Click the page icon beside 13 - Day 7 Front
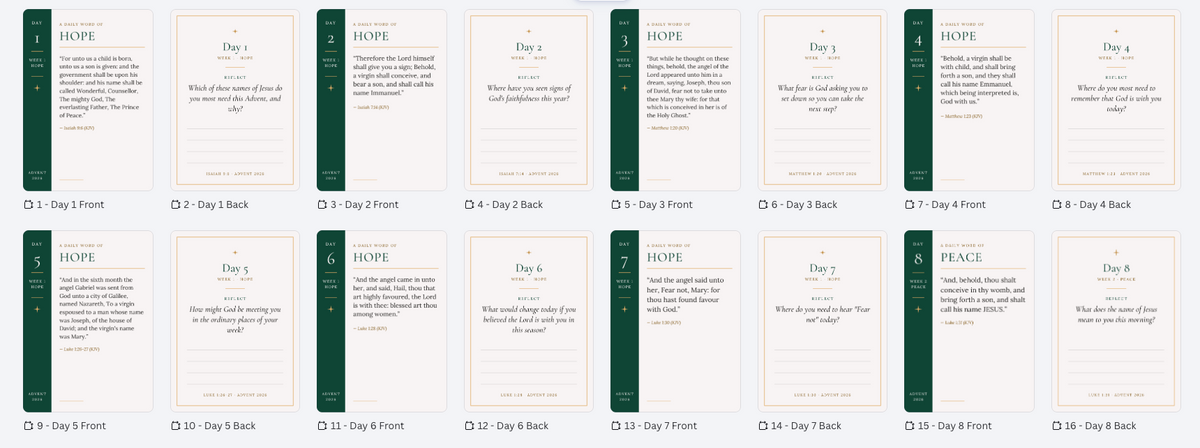The width and height of the screenshot is (1200, 448). [615, 426]
